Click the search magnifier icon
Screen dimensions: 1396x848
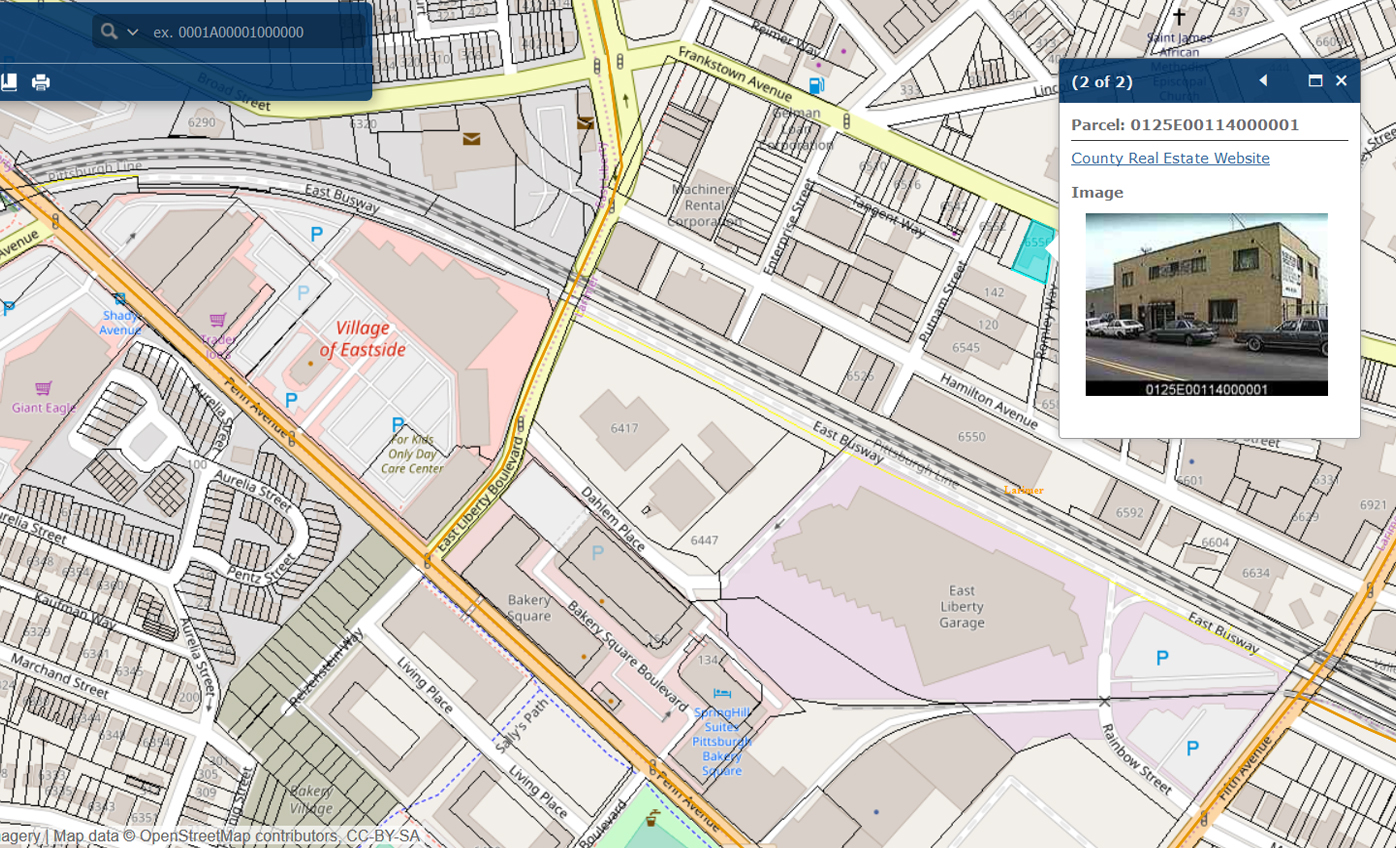(109, 32)
